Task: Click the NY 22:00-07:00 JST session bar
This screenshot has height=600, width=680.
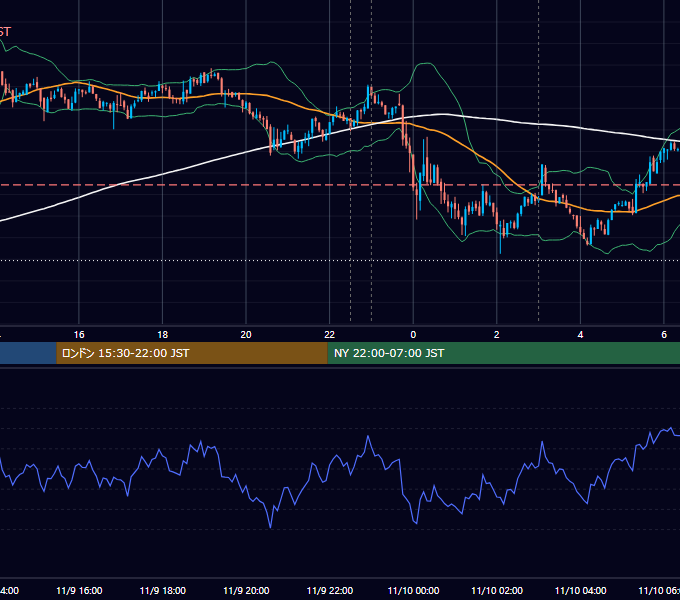Action: point(503,353)
